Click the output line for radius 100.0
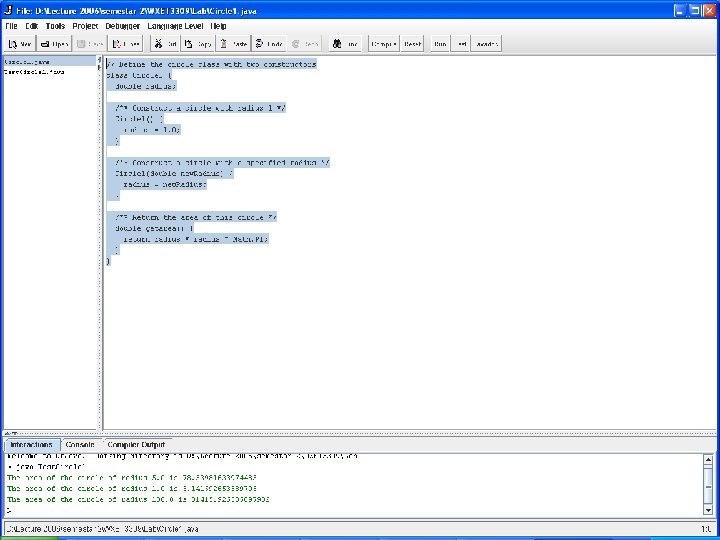This screenshot has height=540, width=720. 138,500
